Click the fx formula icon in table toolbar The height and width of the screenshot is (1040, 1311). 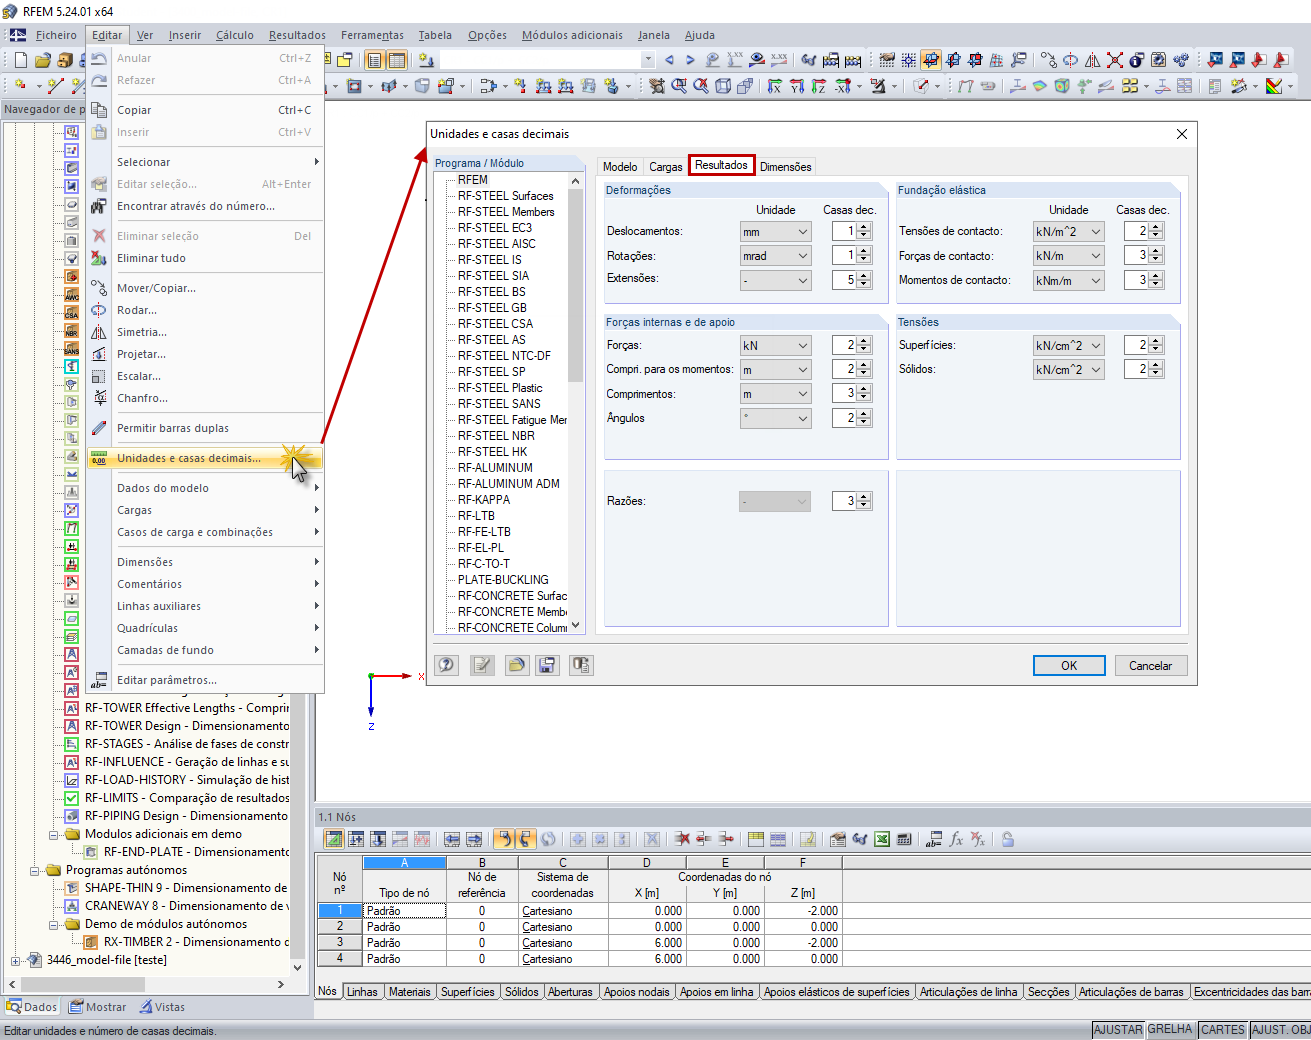pos(956,839)
